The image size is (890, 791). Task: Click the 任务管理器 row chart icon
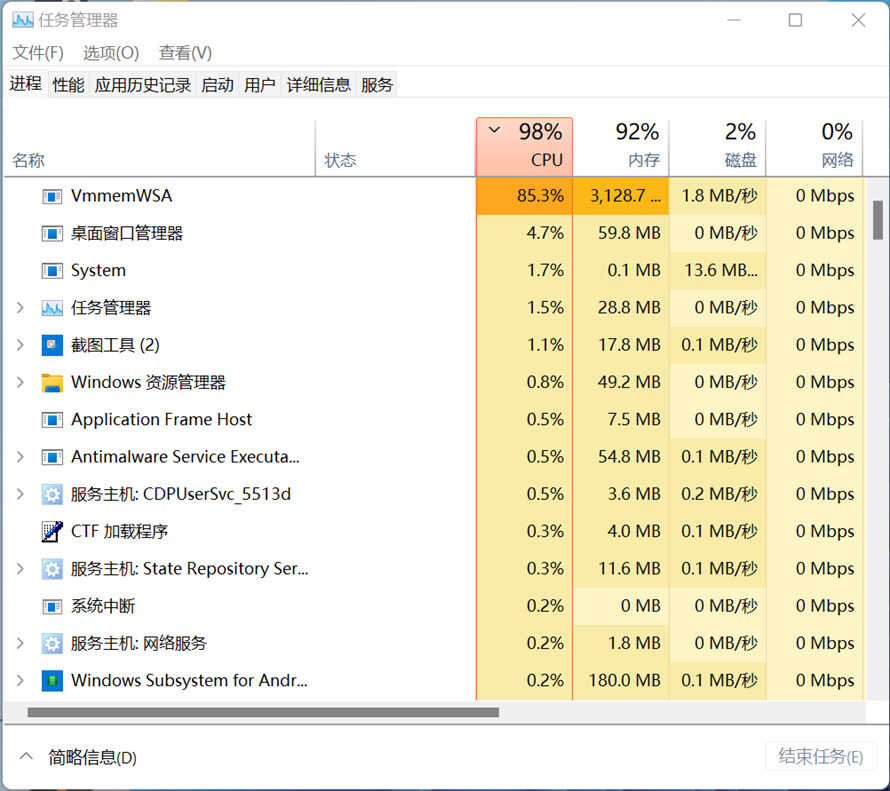click(52, 308)
